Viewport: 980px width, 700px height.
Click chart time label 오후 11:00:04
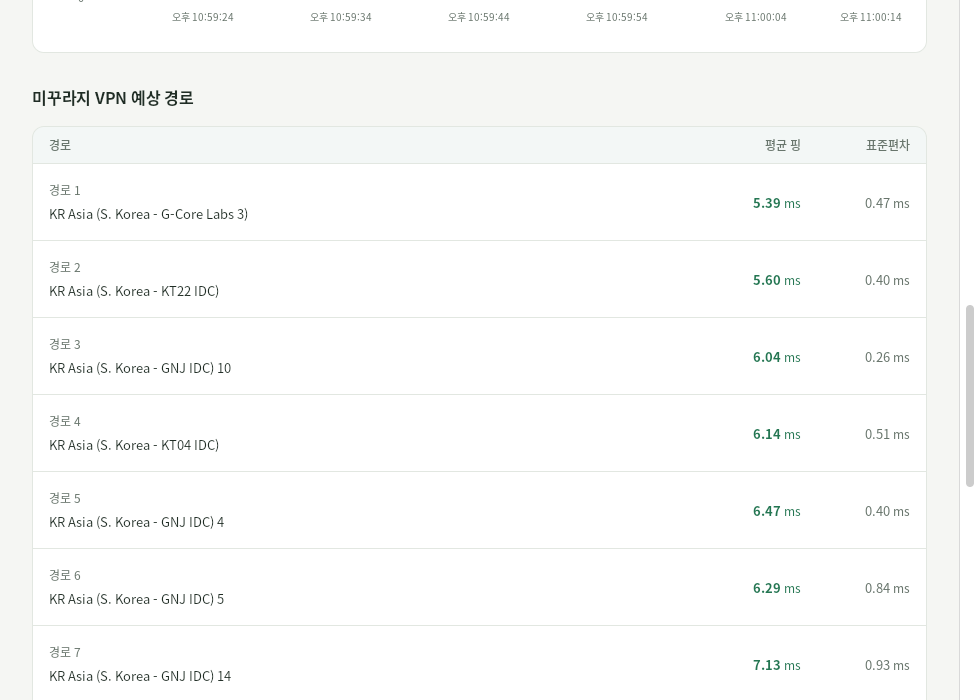coord(756,17)
